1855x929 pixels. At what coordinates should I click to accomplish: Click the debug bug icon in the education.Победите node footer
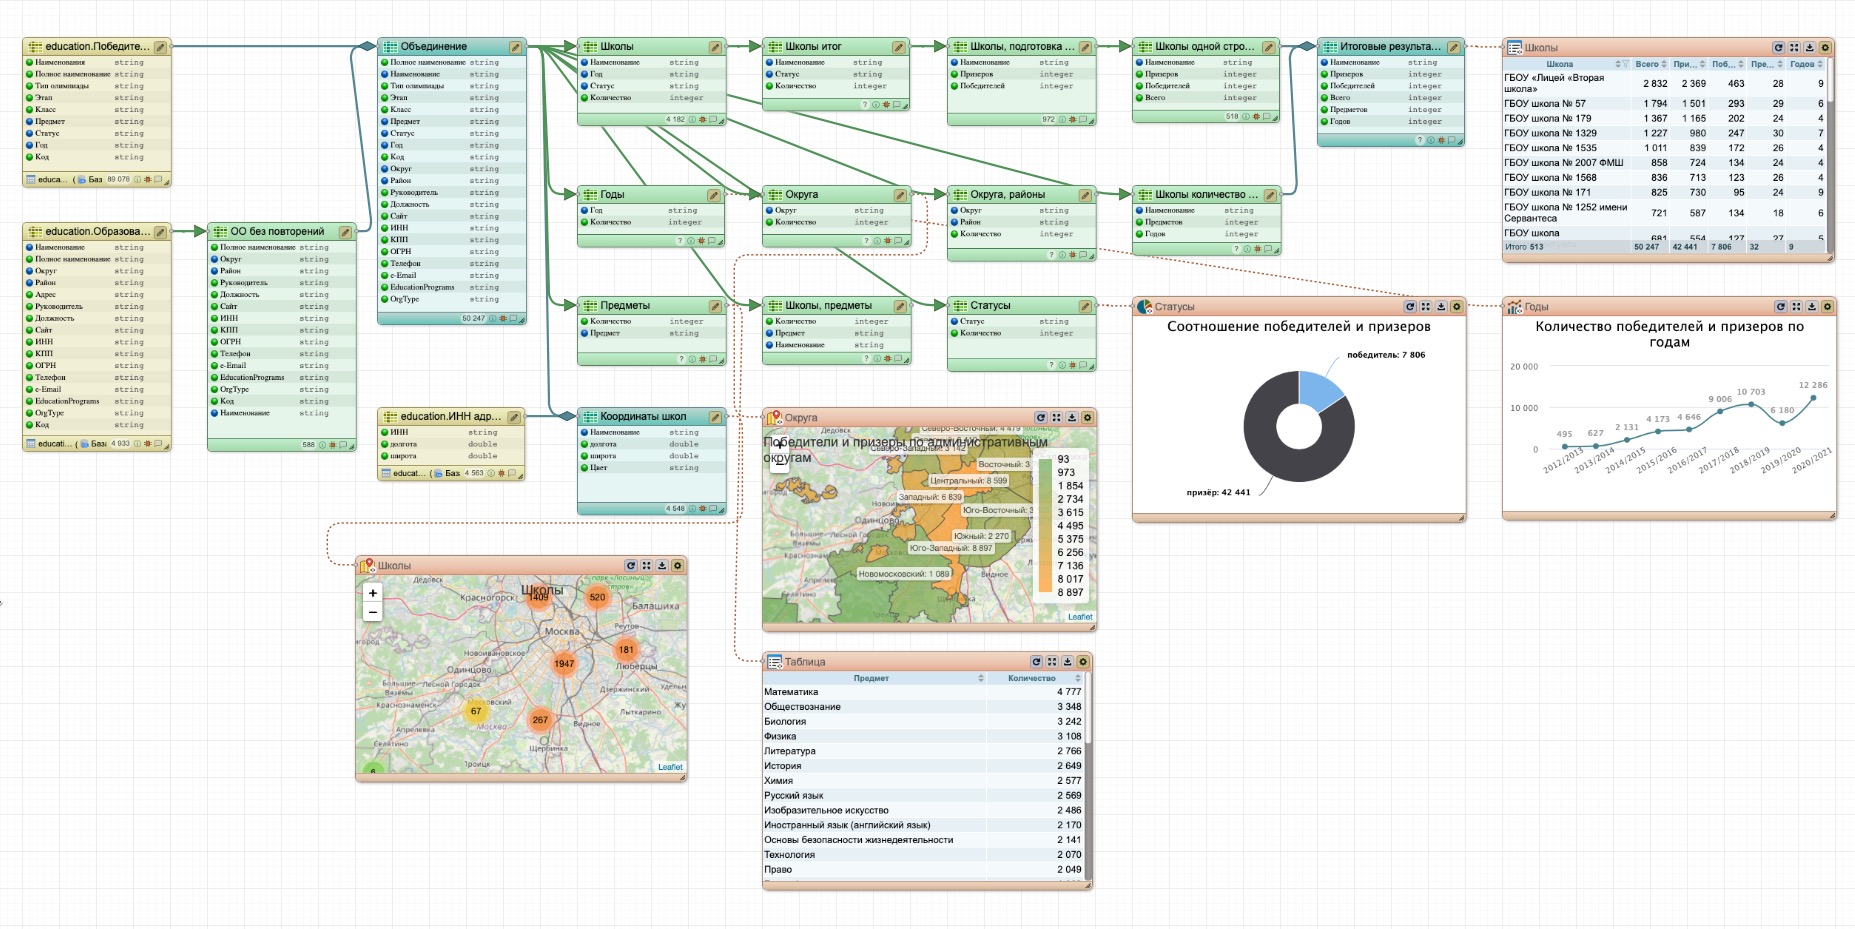point(148,180)
